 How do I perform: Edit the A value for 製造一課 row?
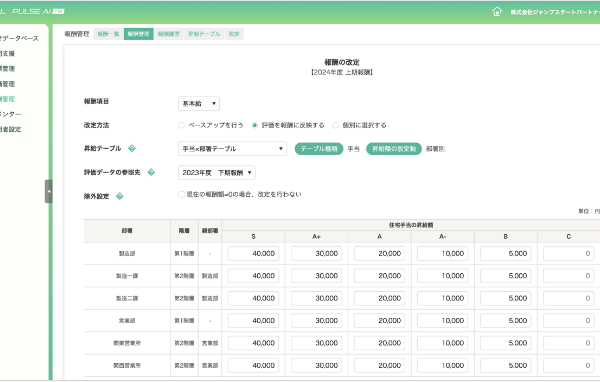tap(380, 276)
